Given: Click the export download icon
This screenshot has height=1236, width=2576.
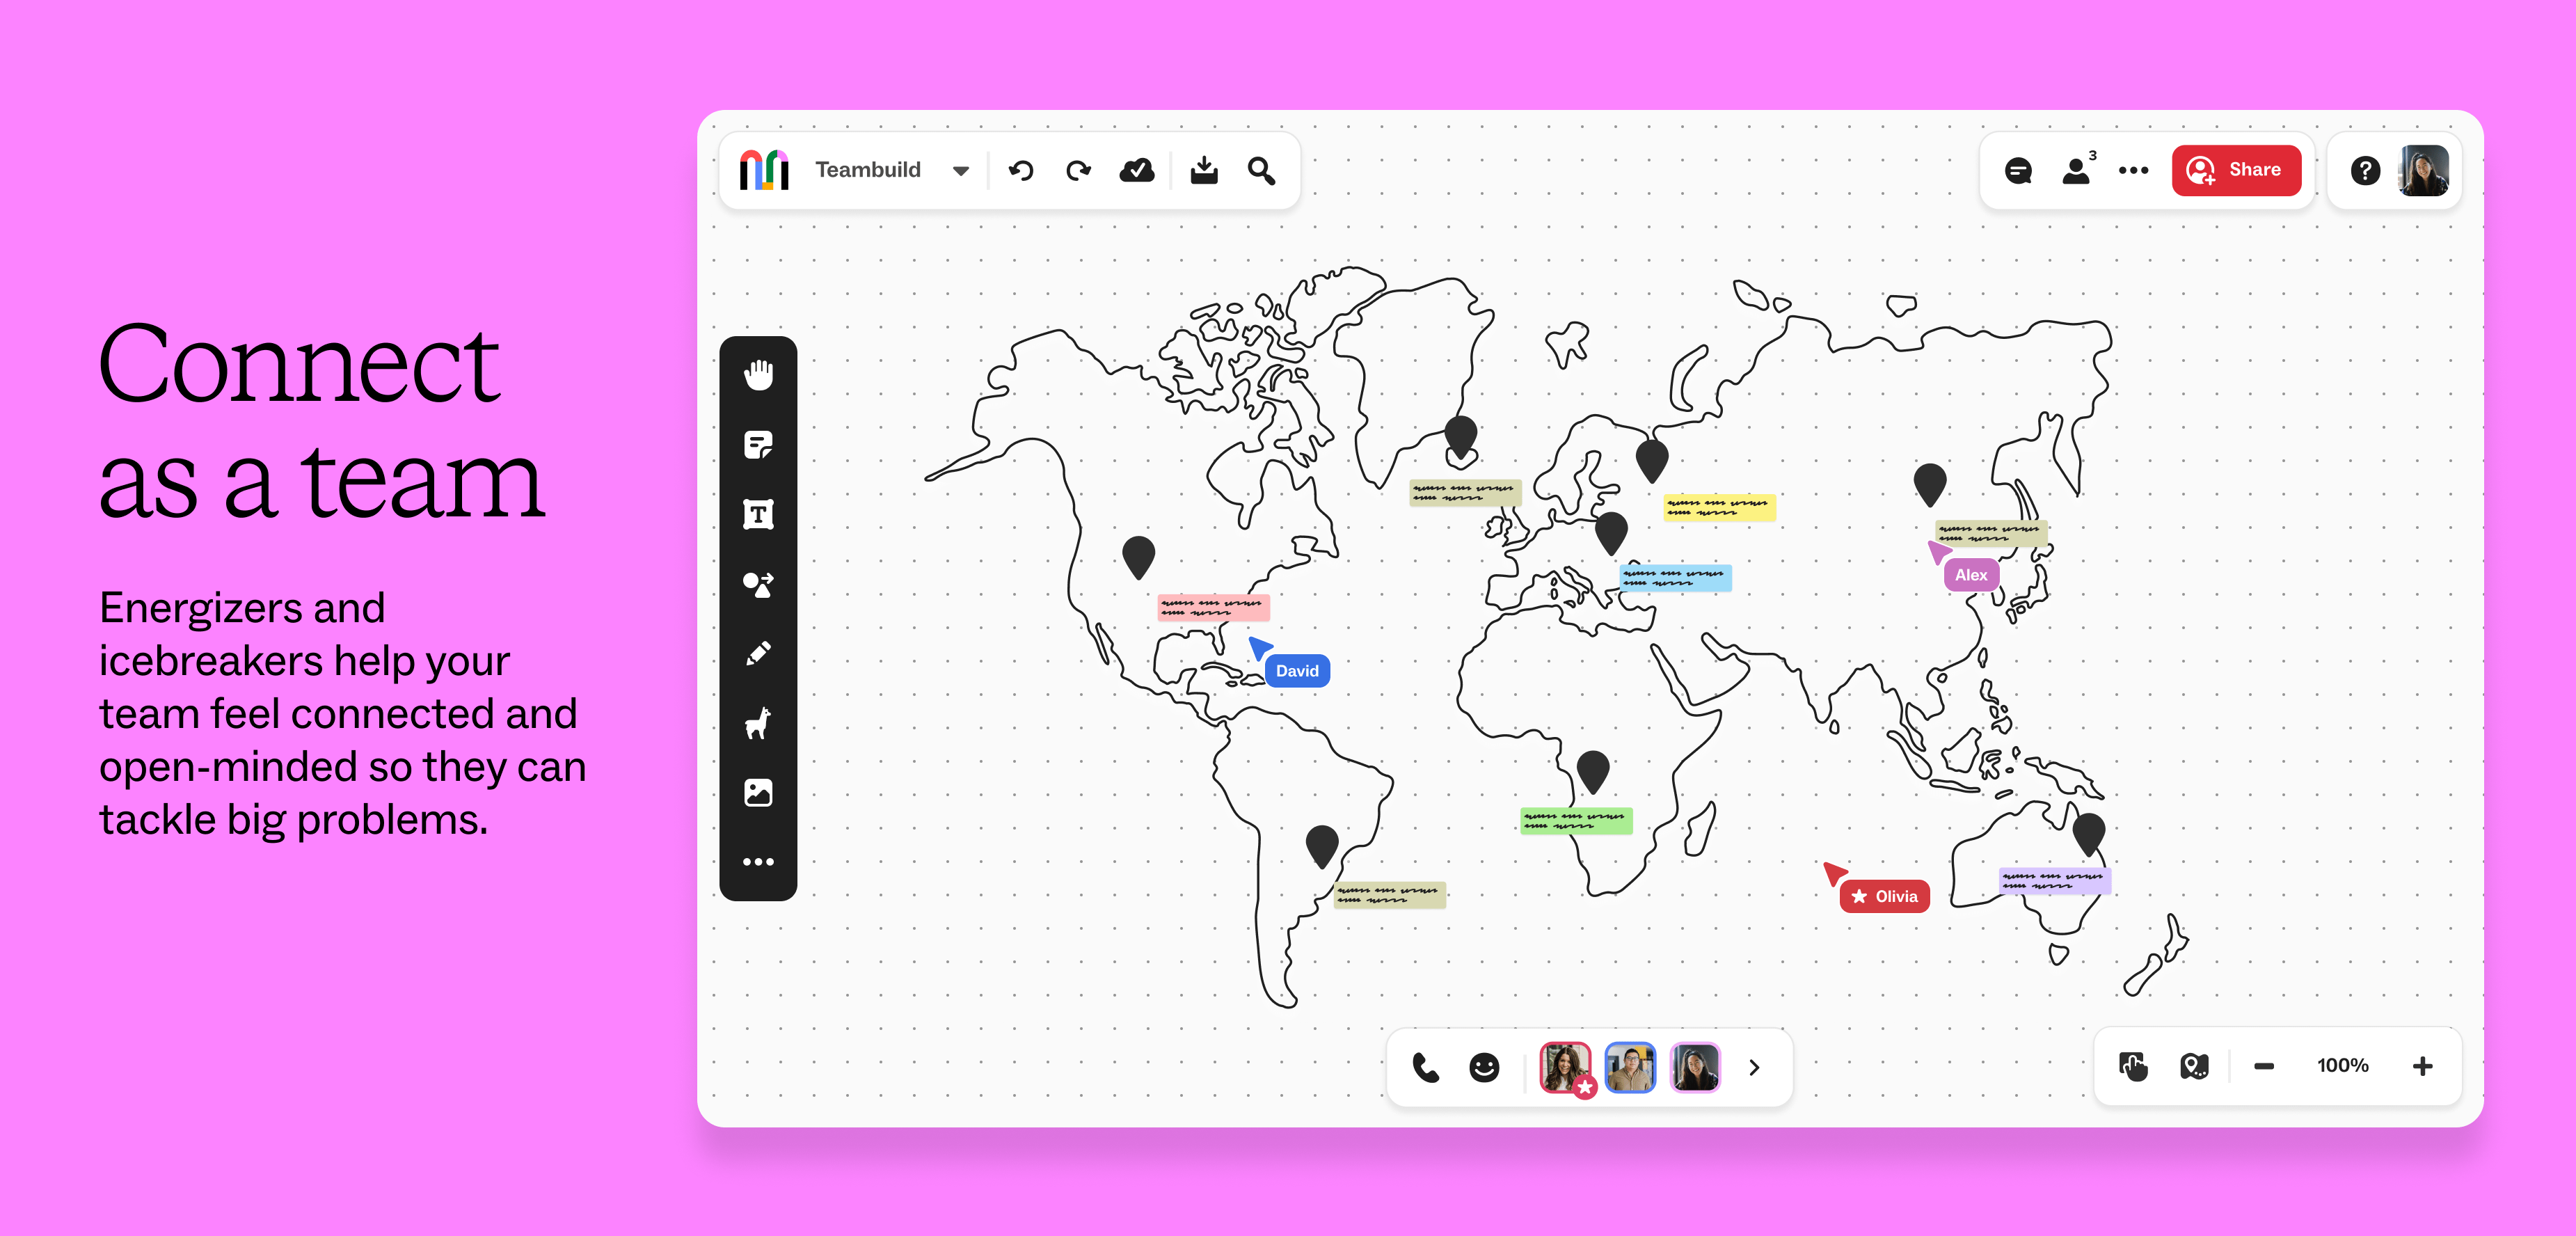Looking at the screenshot, I should [x=1204, y=170].
